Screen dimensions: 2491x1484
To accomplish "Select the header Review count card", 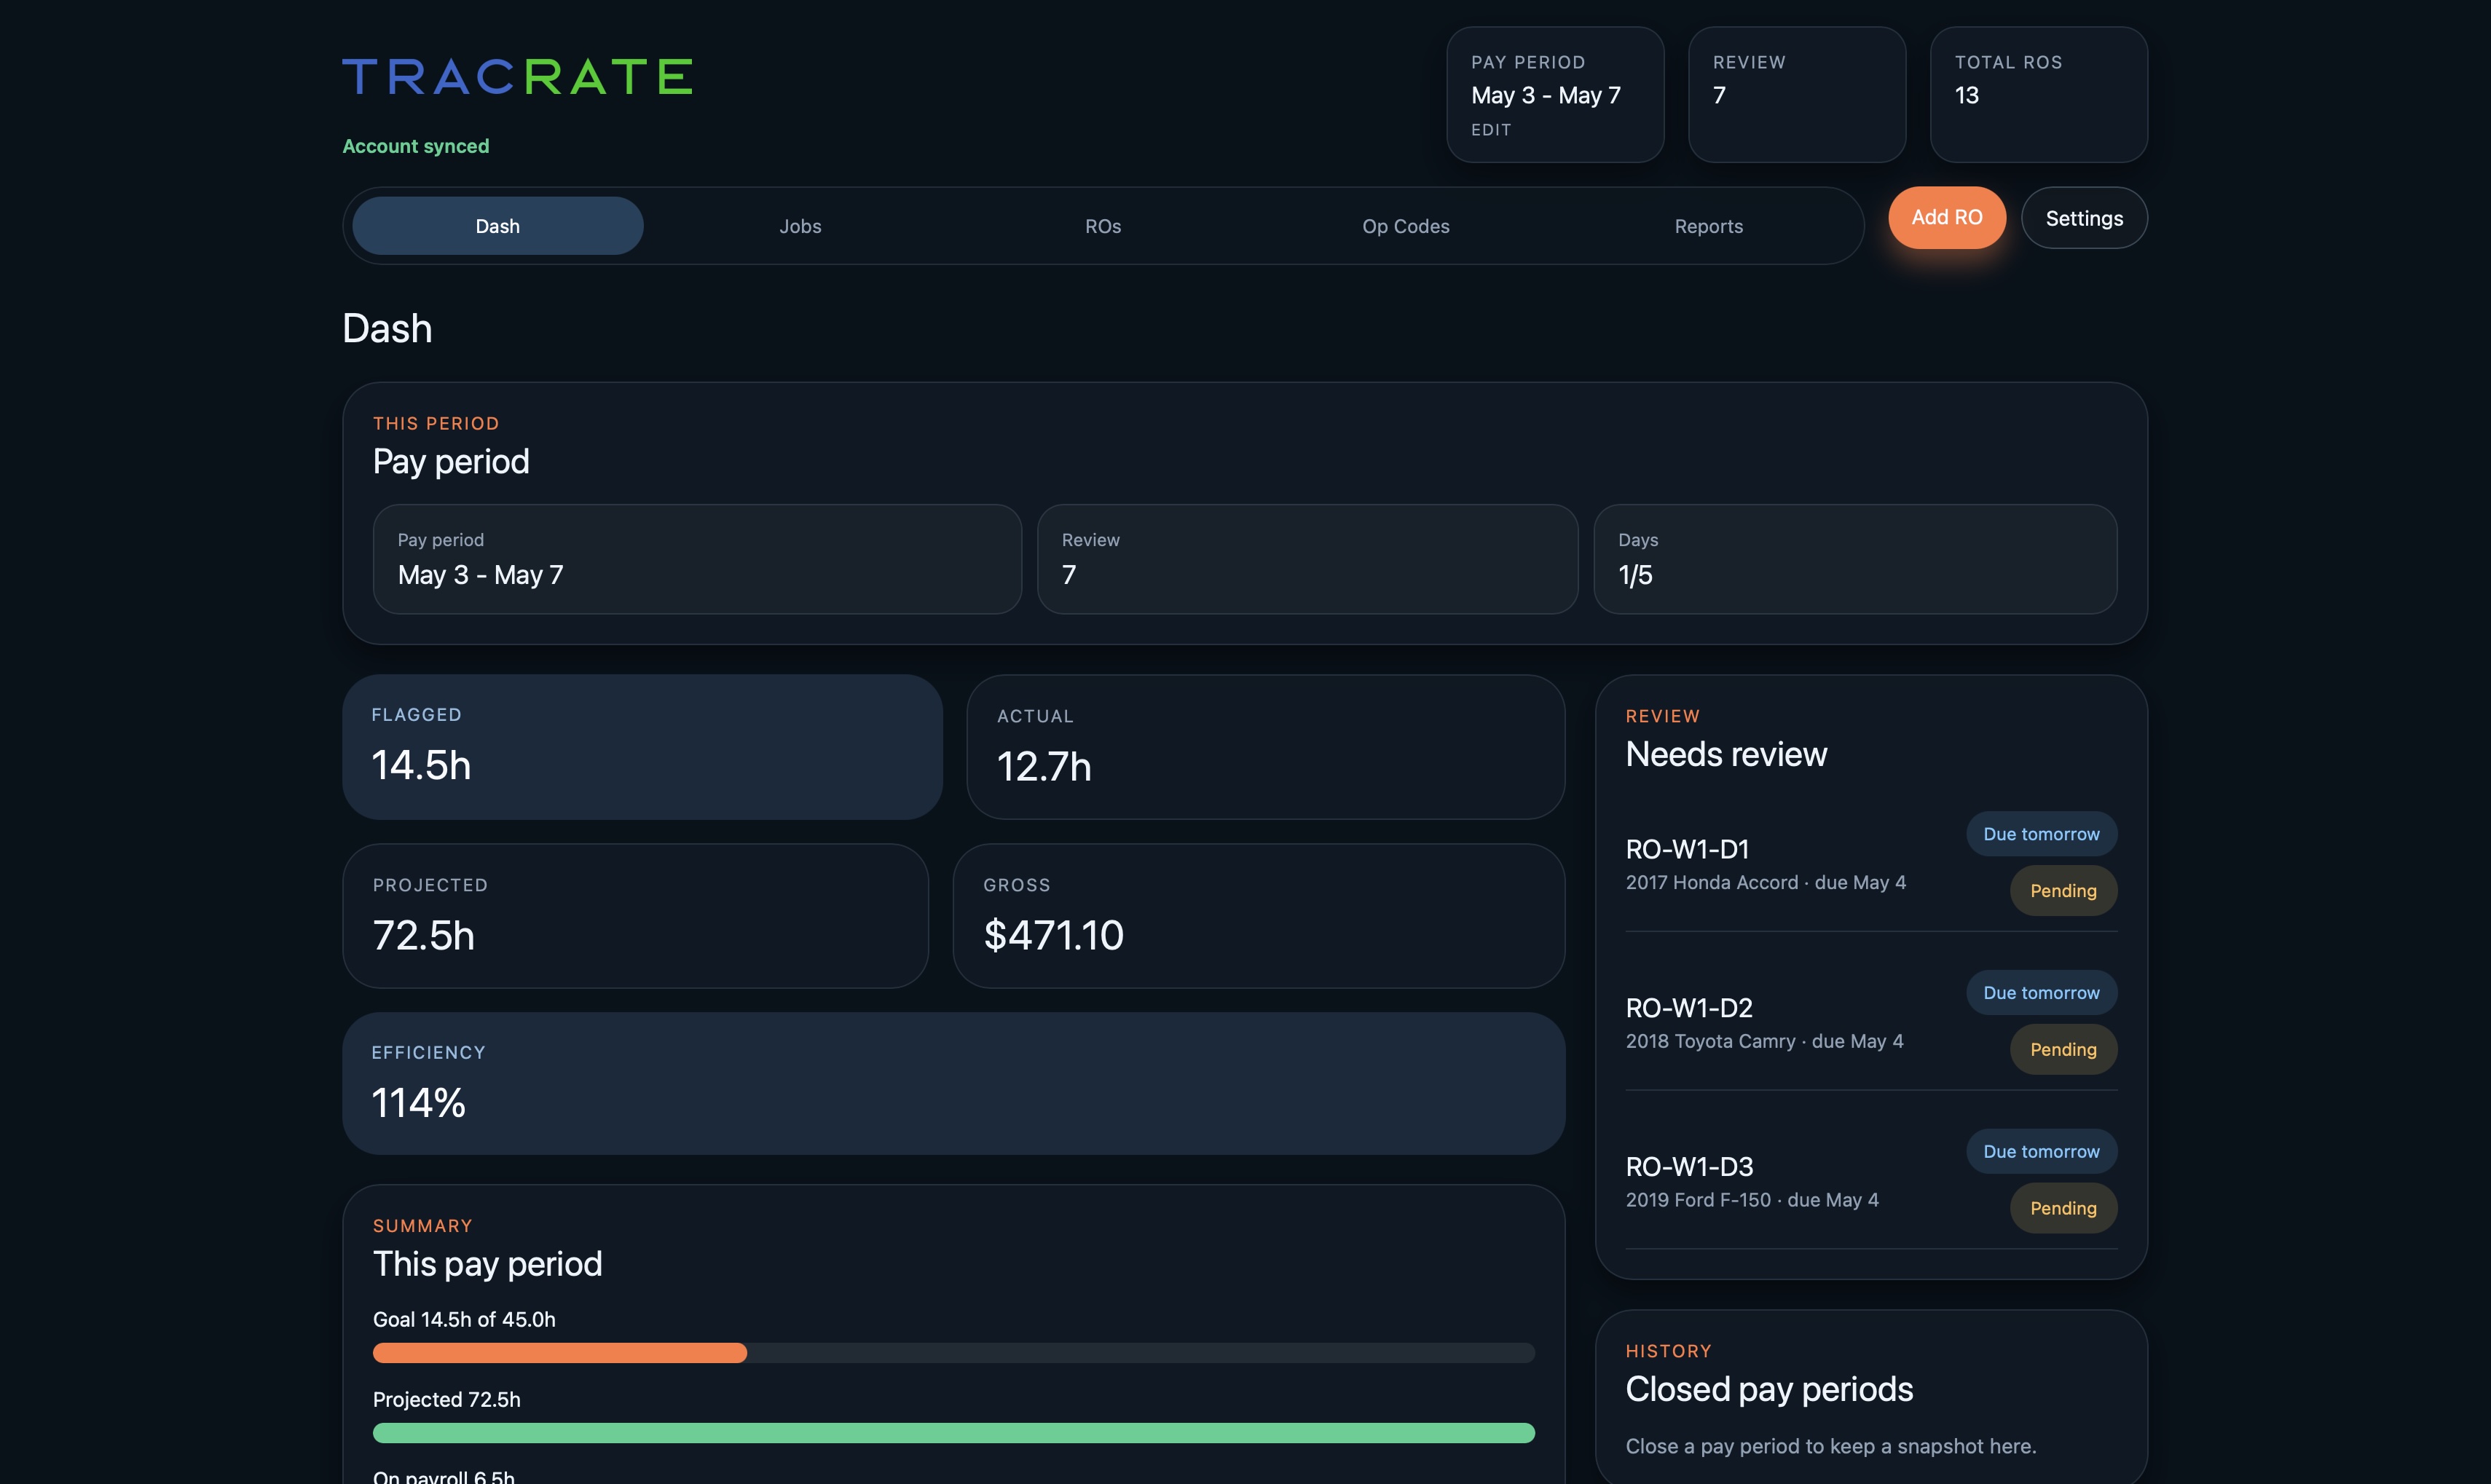I will click(x=1796, y=95).
